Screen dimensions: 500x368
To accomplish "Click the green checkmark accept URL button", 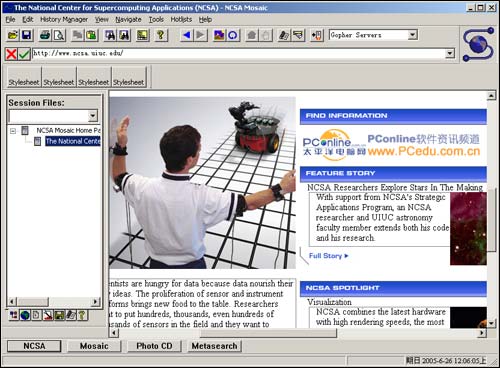I will click(x=24, y=54).
